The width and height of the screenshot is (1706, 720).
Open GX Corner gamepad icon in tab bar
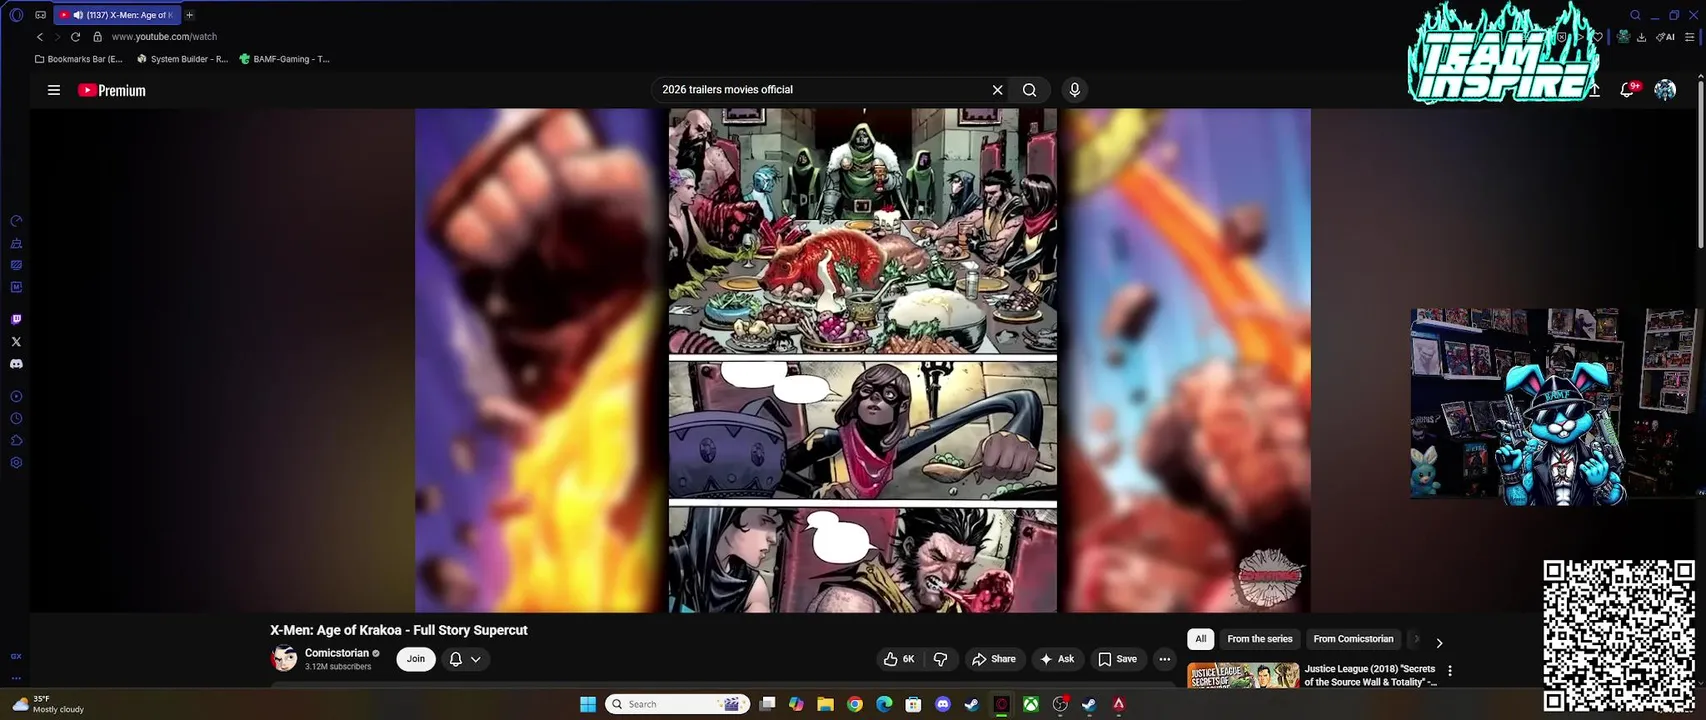click(x=40, y=15)
